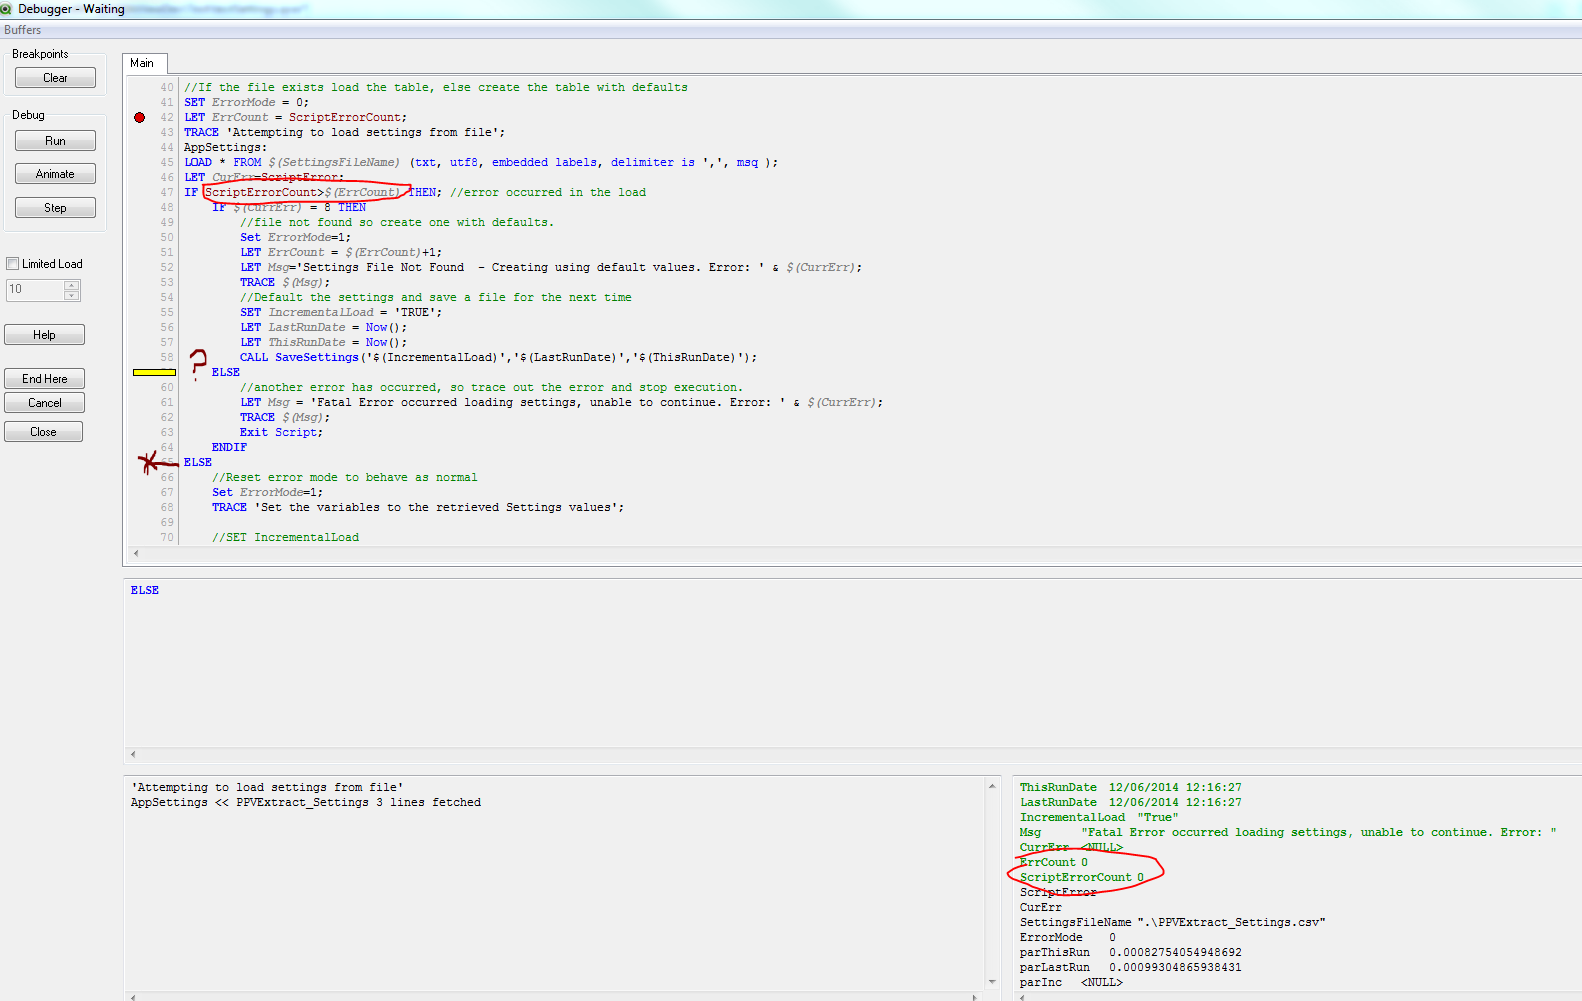Viewport: 1582px width, 1001px height.
Task: Decrease limited load value with down arrow
Action: 71,296
